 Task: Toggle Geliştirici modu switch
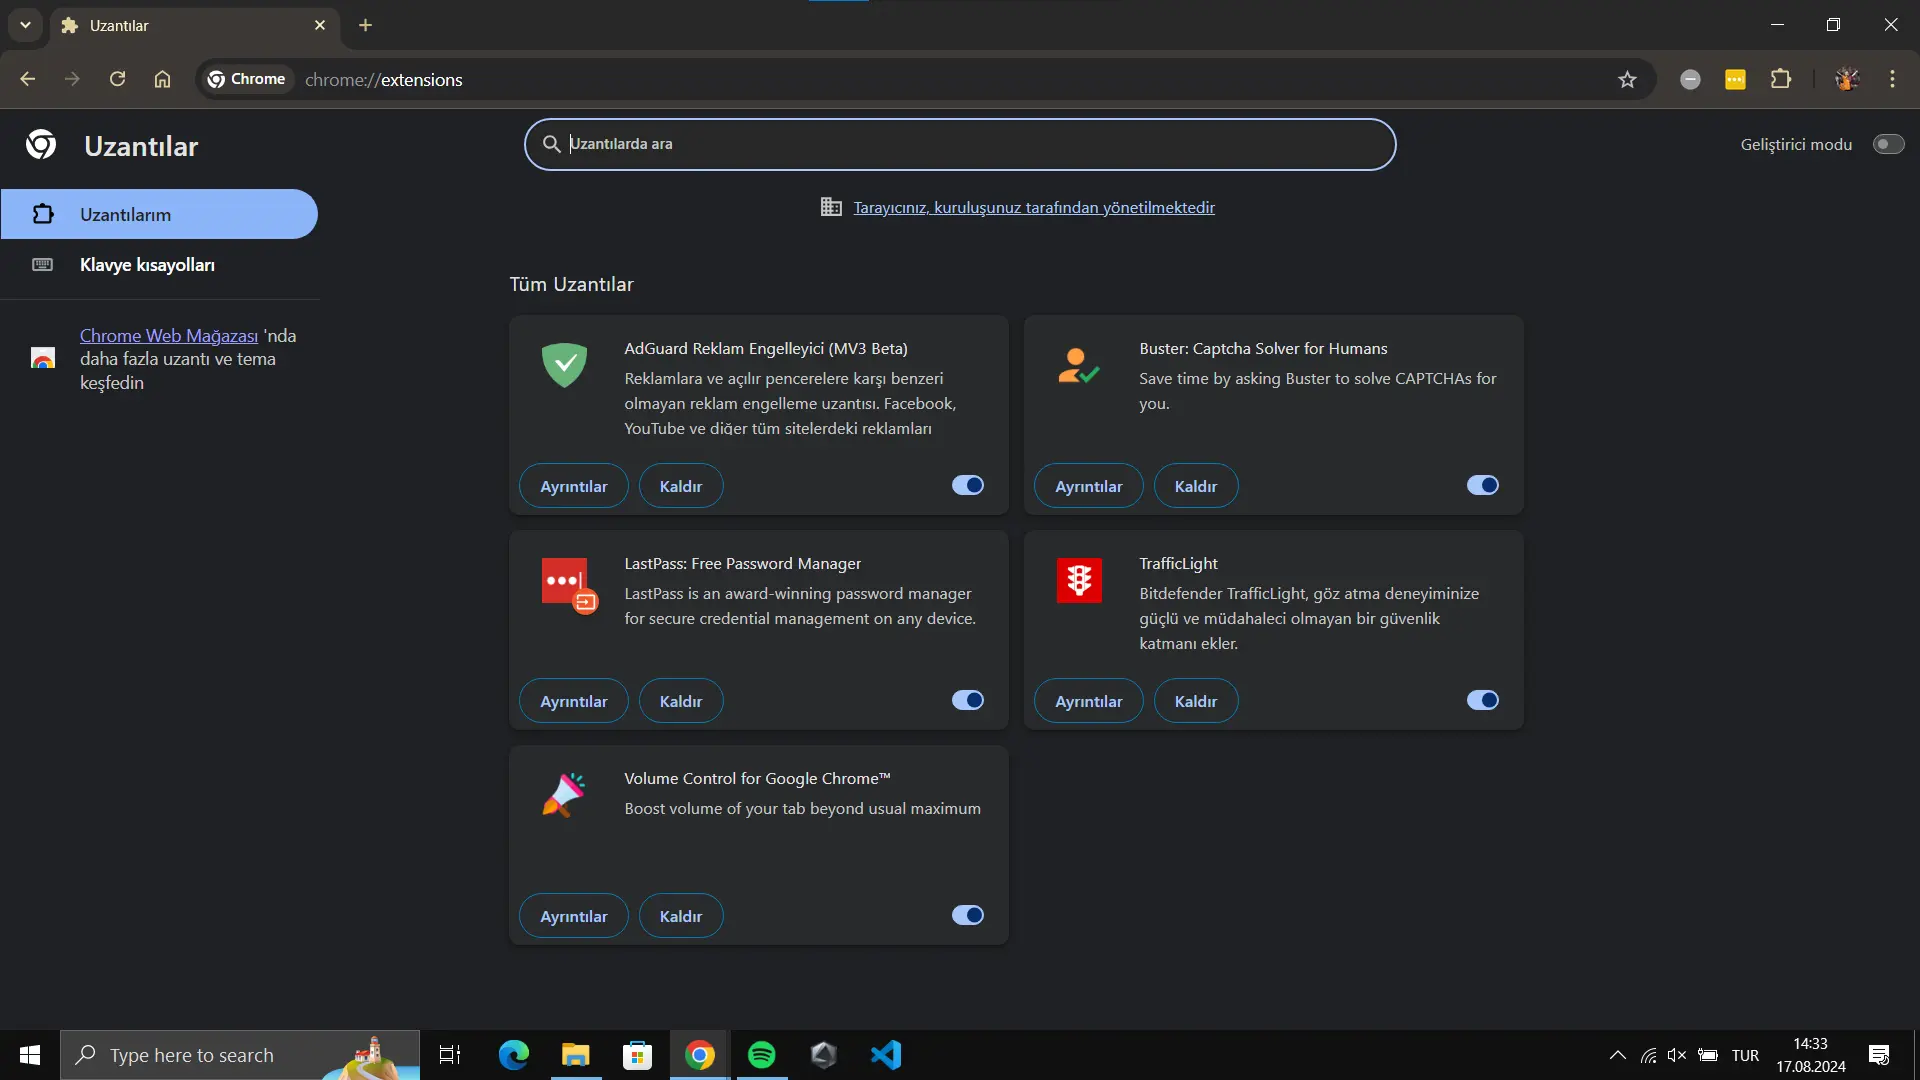[x=1888, y=144]
